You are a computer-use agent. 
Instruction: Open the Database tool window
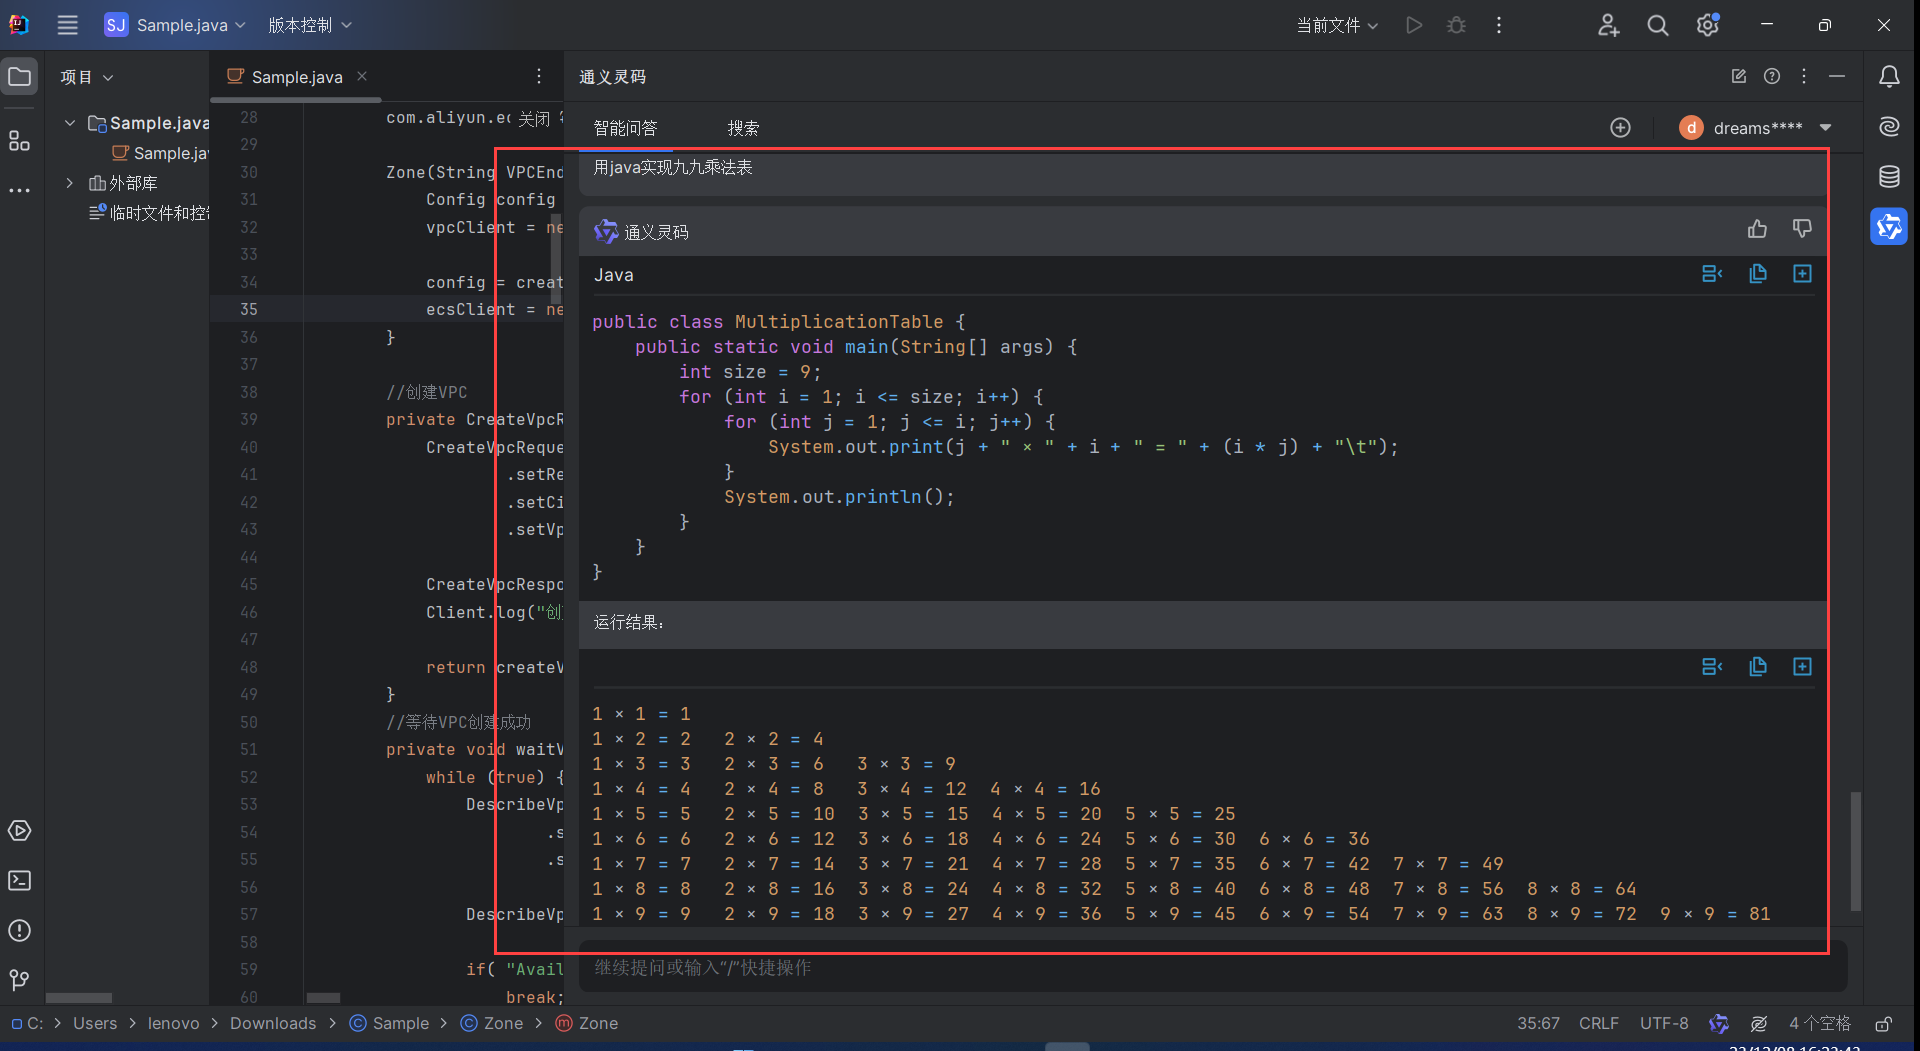pyautogui.click(x=1889, y=176)
